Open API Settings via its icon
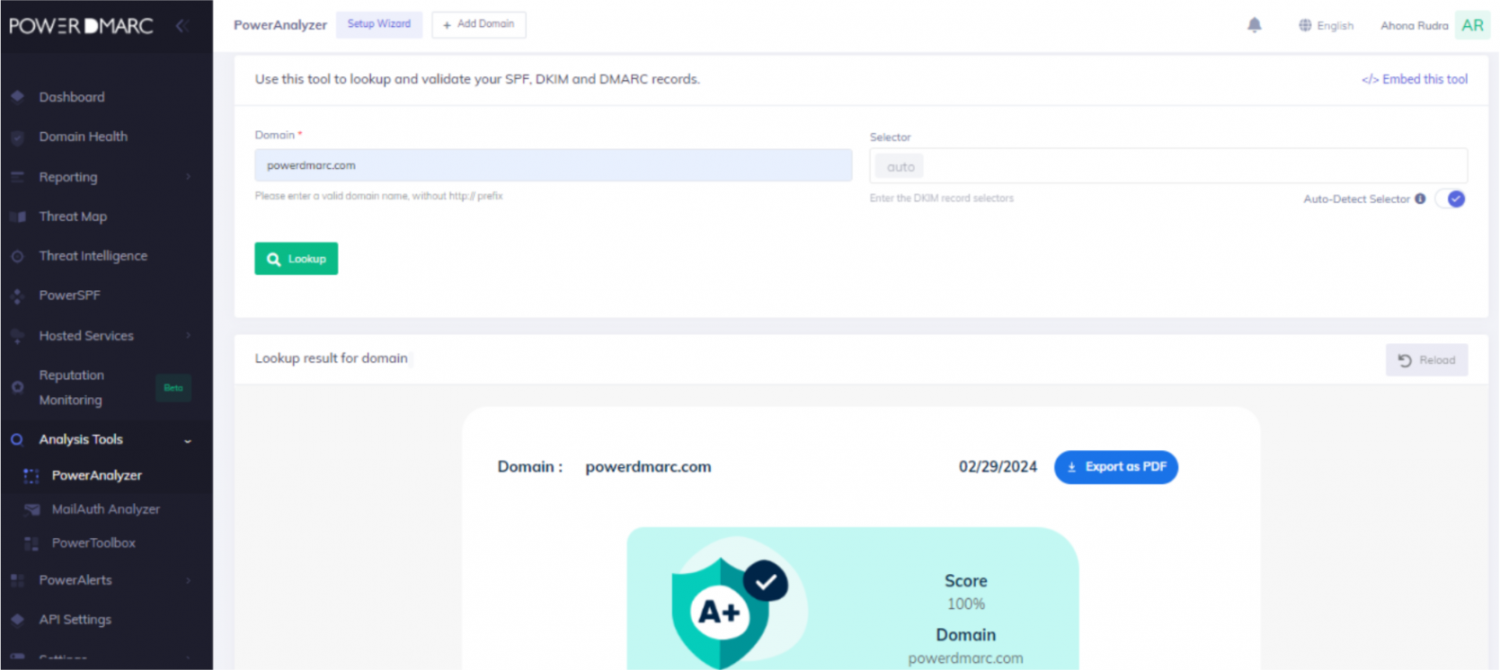This screenshot has height=670, width=1500. (x=17, y=619)
